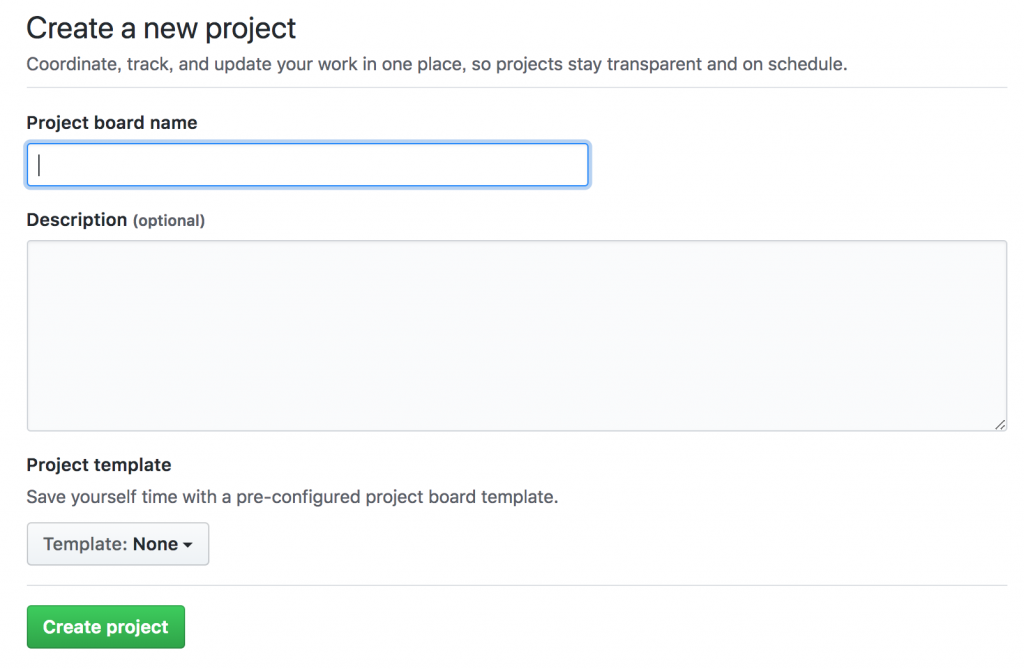The image size is (1024, 669).
Task: Click the "Description" field label
Action: [77, 220]
